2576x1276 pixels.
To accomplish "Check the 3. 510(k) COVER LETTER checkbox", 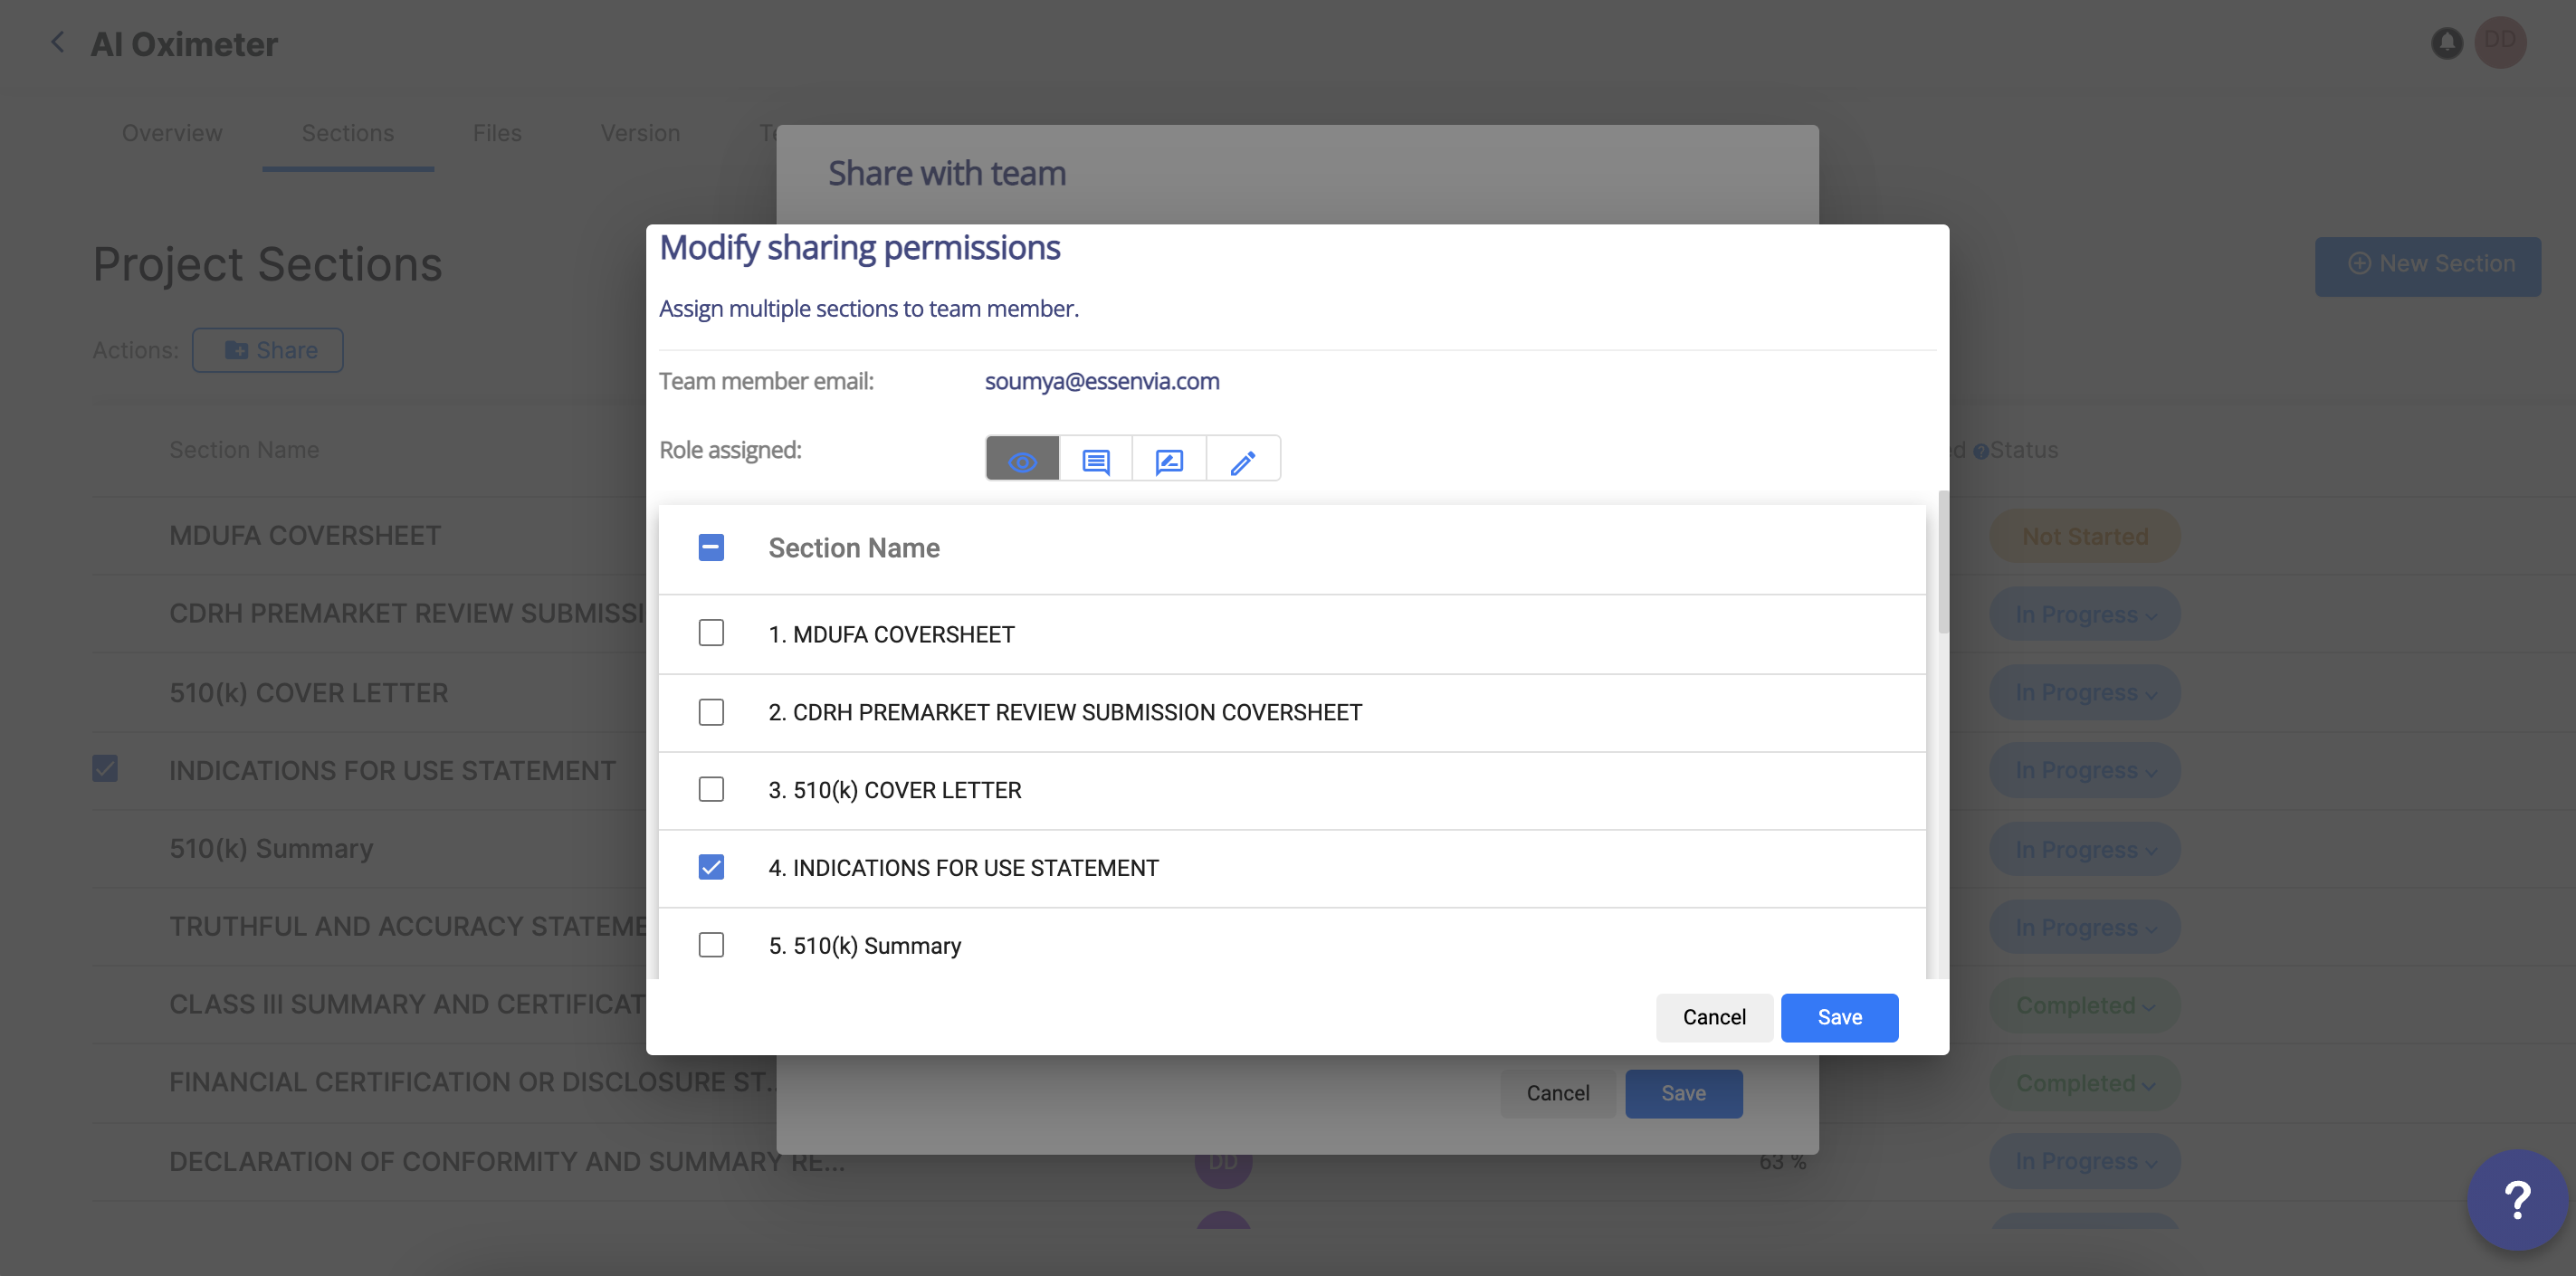I will tap(711, 789).
